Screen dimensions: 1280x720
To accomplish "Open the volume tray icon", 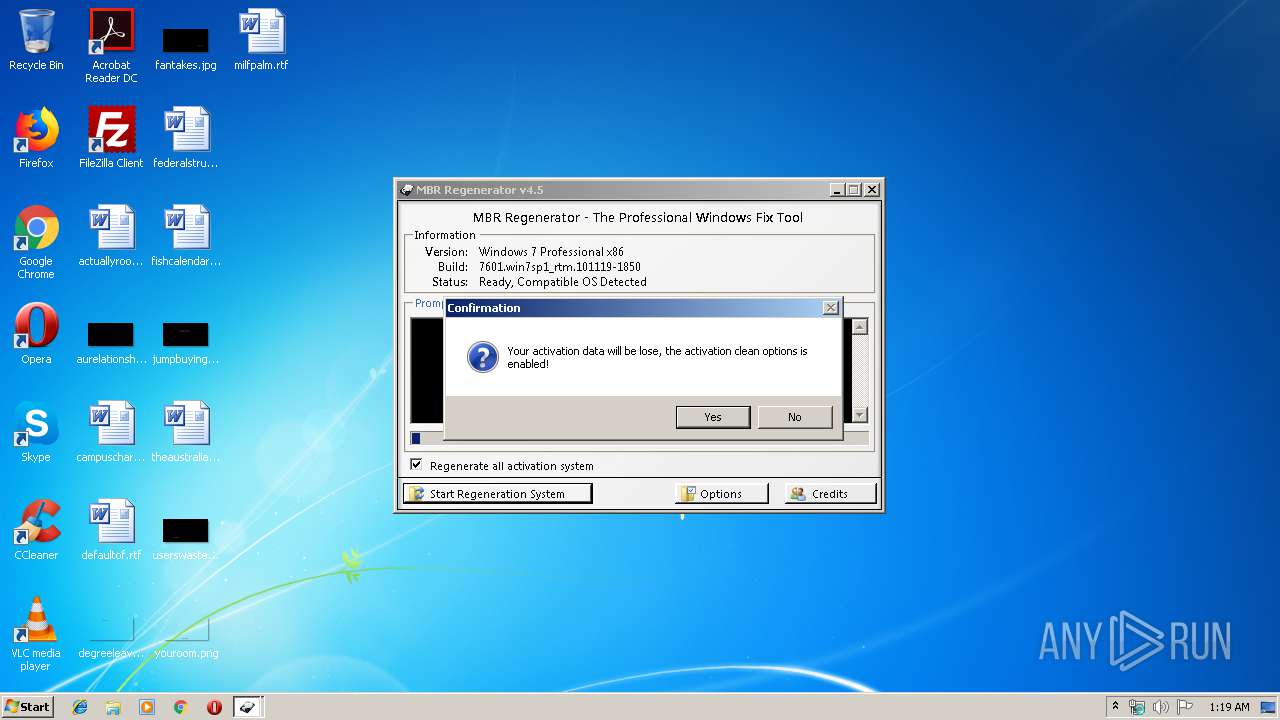I will [x=1161, y=707].
